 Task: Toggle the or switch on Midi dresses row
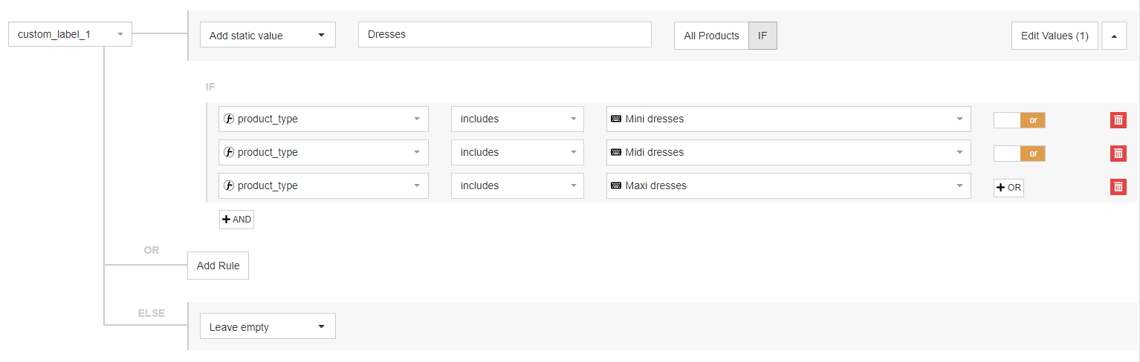(x=1019, y=153)
